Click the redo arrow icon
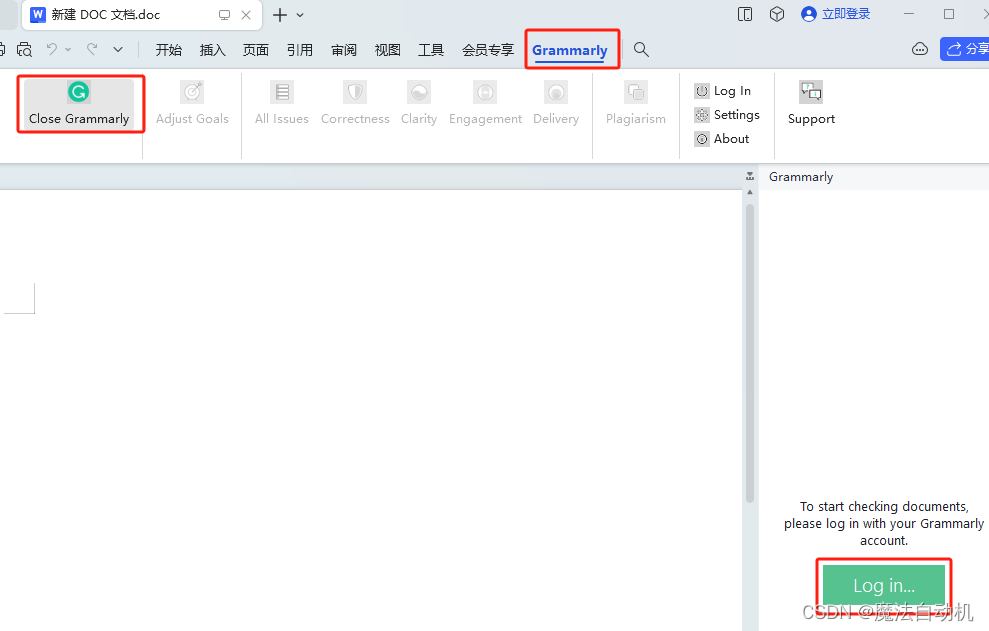 [92, 49]
